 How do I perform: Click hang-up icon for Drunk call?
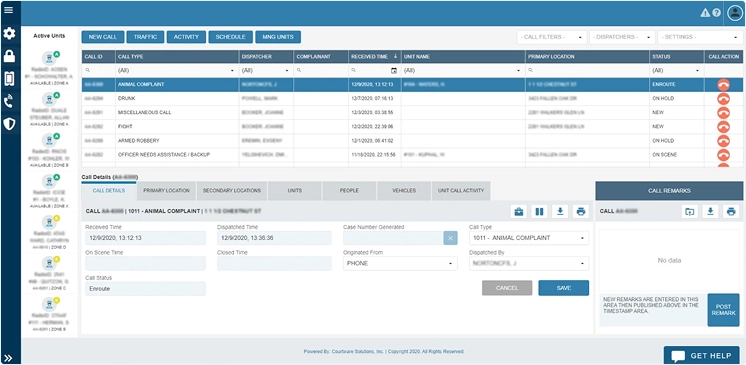point(723,99)
